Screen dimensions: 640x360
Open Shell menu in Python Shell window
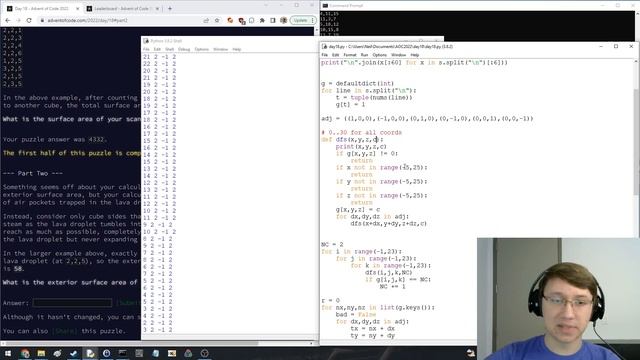(169, 49)
